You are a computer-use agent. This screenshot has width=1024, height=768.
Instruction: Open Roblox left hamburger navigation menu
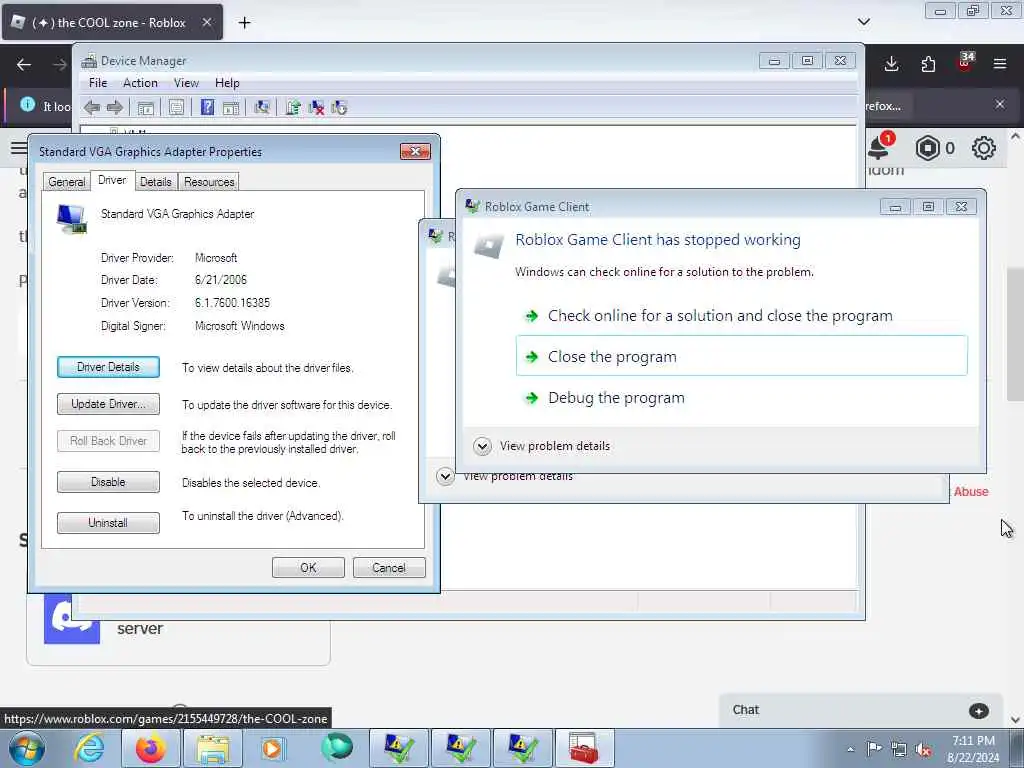point(18,148)
